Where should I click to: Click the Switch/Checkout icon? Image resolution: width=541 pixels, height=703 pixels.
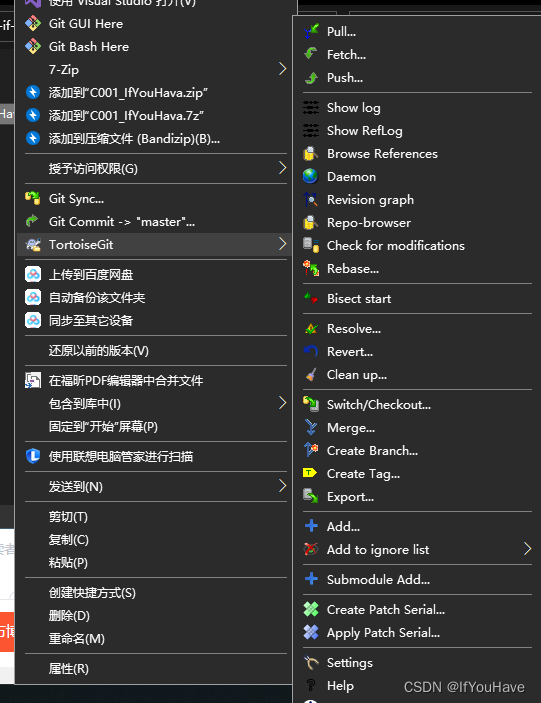(311, 404)
